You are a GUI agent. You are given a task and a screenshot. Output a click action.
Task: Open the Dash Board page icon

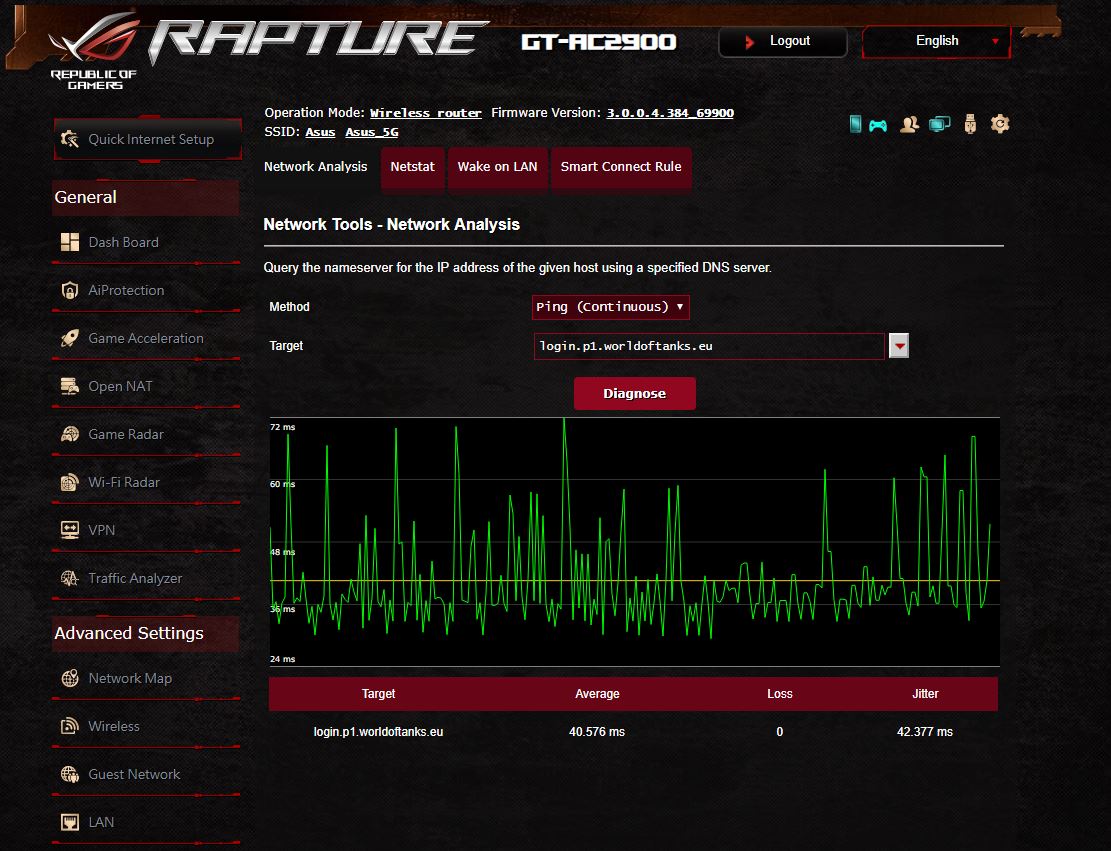pyautogui.click(x=70, y=242)
